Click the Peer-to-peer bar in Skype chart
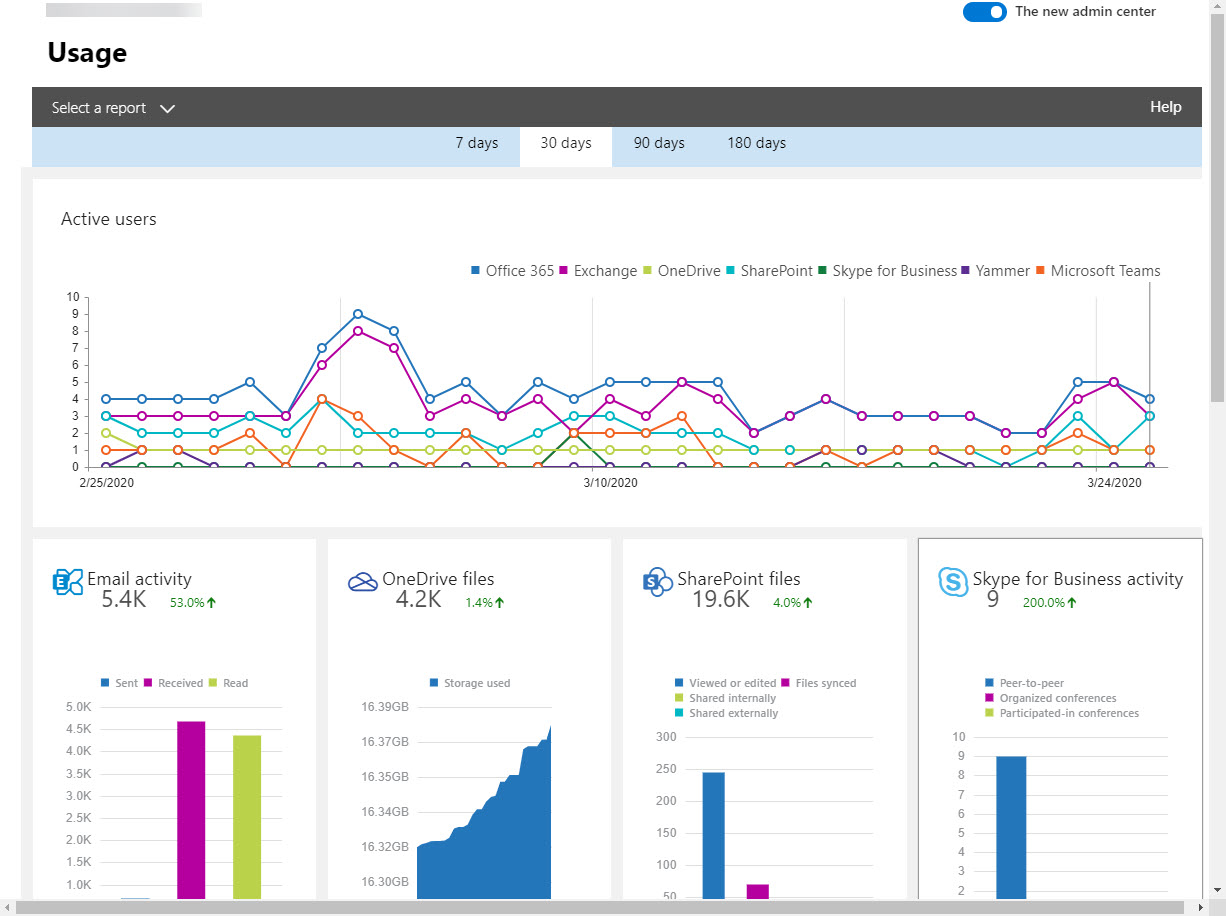The height and width of the screenshot is (916, 1226). pyautogui.click(x=1011, y=828)
